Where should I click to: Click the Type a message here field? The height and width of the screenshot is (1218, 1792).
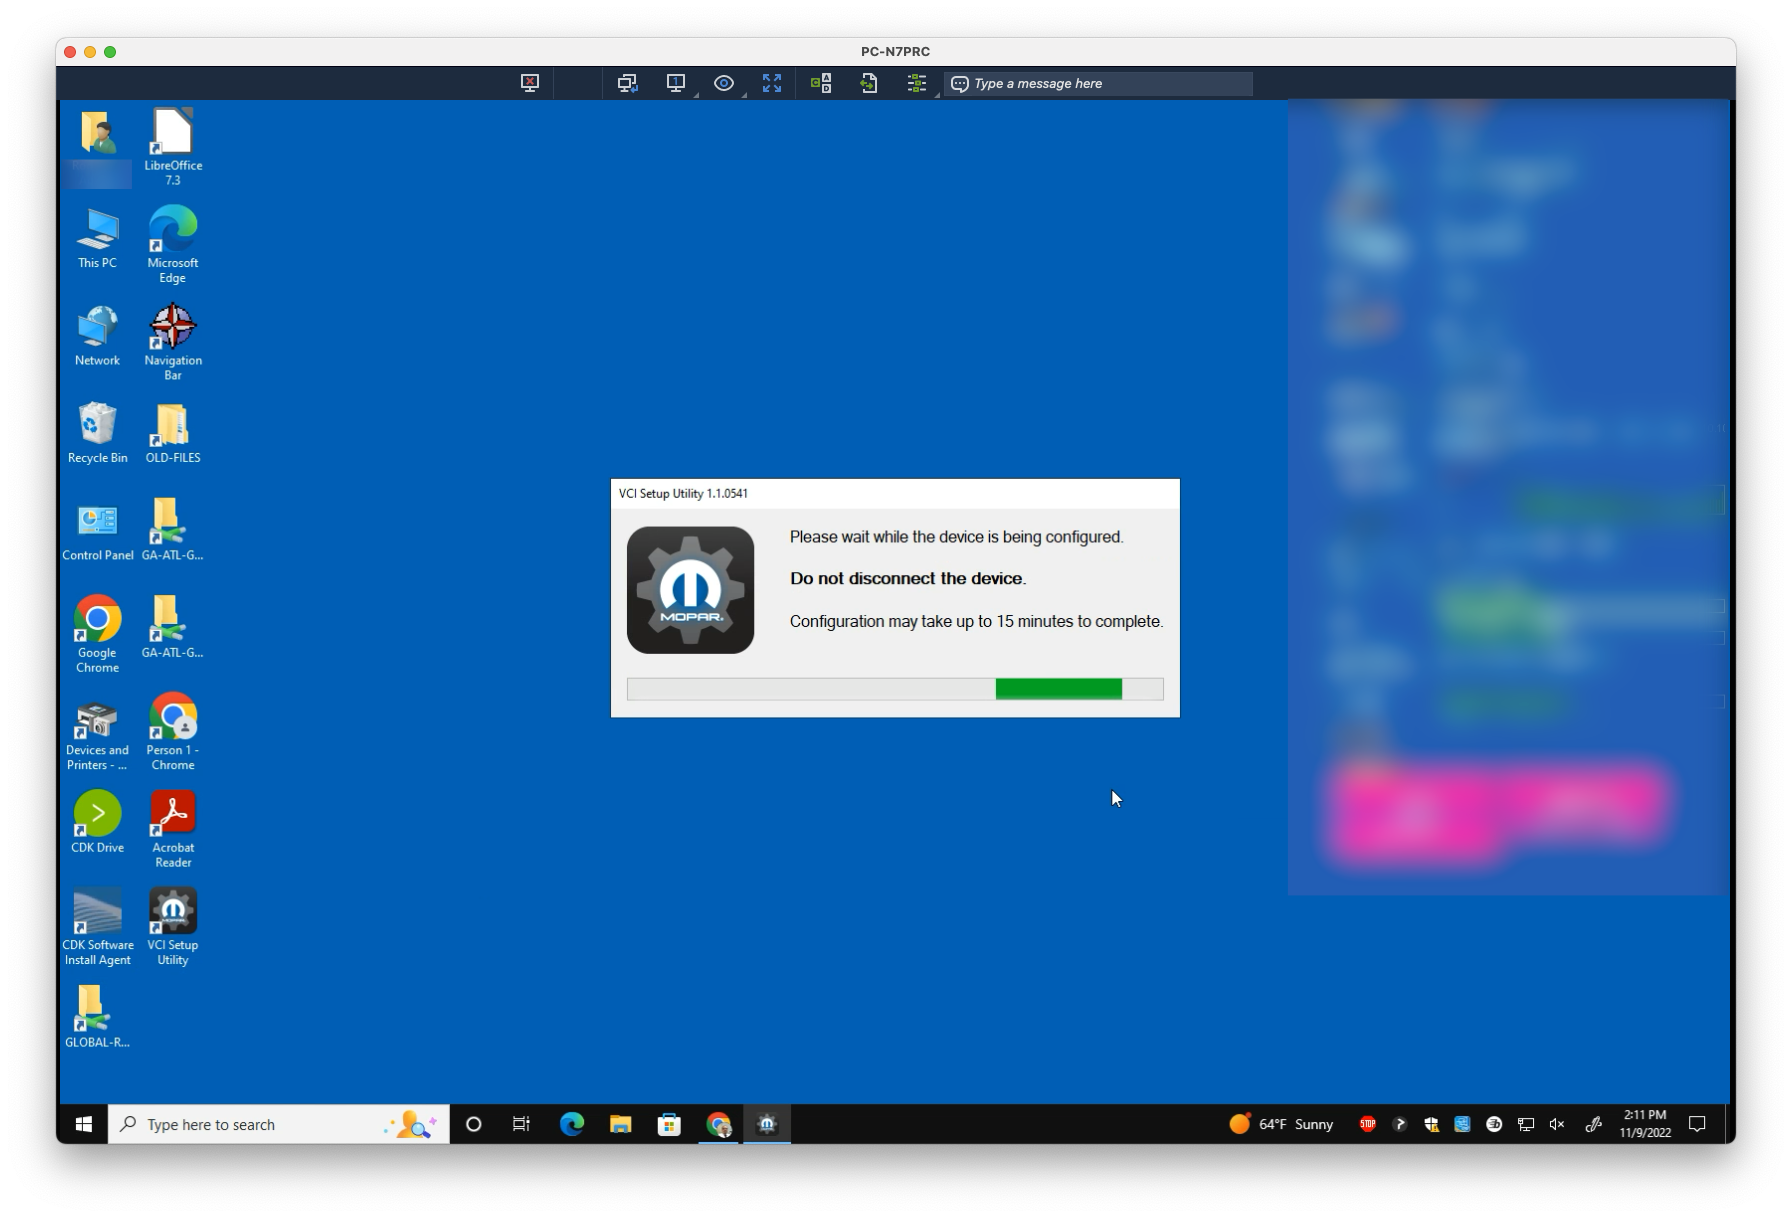(1098, 84)
